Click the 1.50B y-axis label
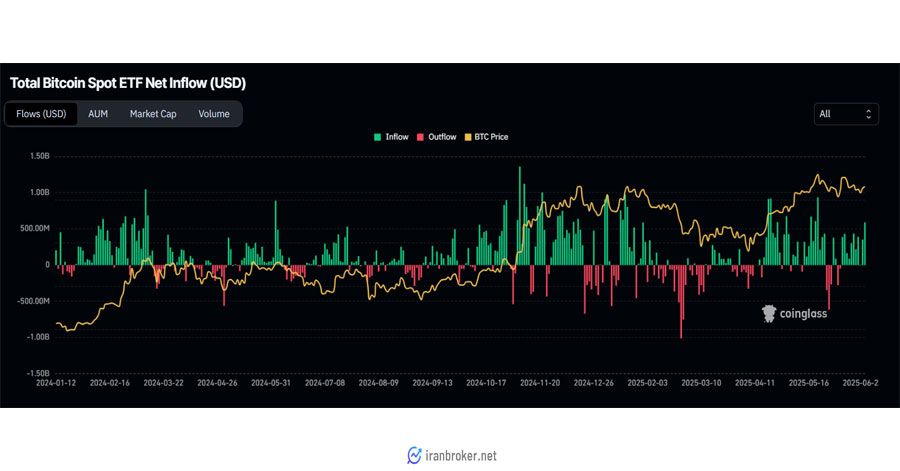 point(40,156)
